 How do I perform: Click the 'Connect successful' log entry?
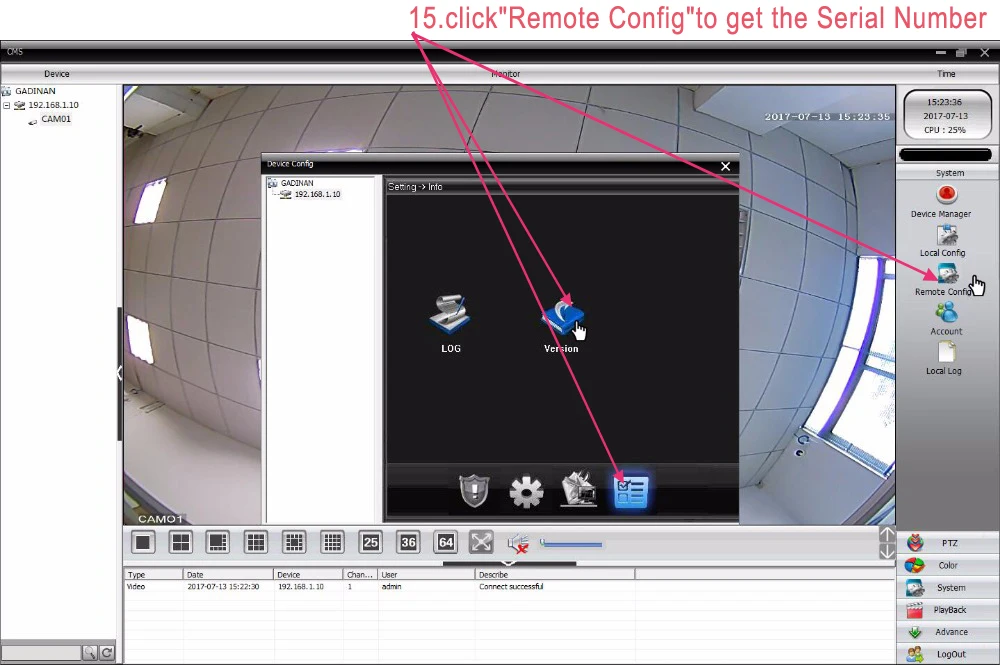(x=511, y=587)
